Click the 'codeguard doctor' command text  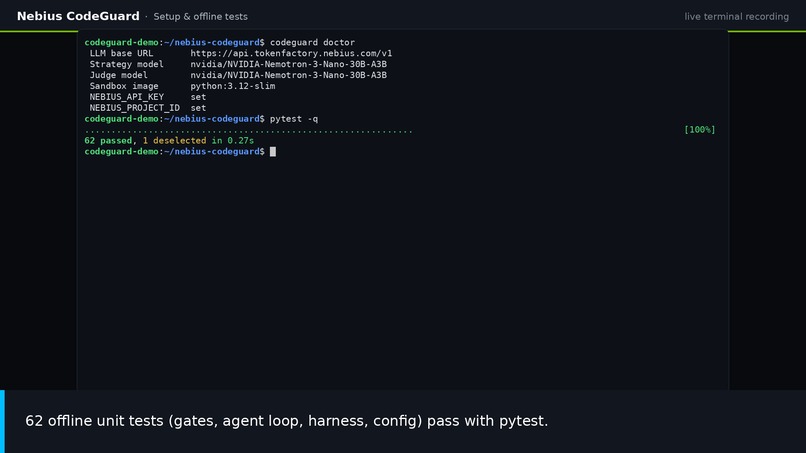[x=312, y=42]
